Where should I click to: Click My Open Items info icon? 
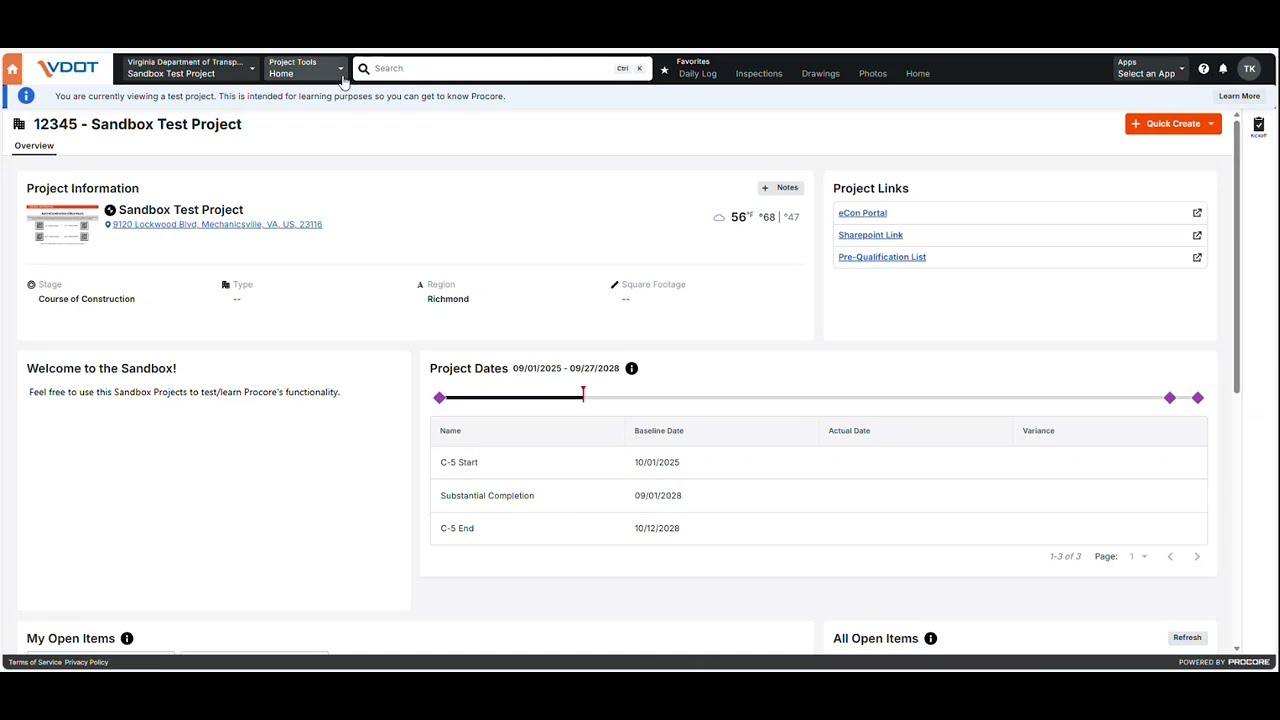pyautogui.click(x=127, y=639)
